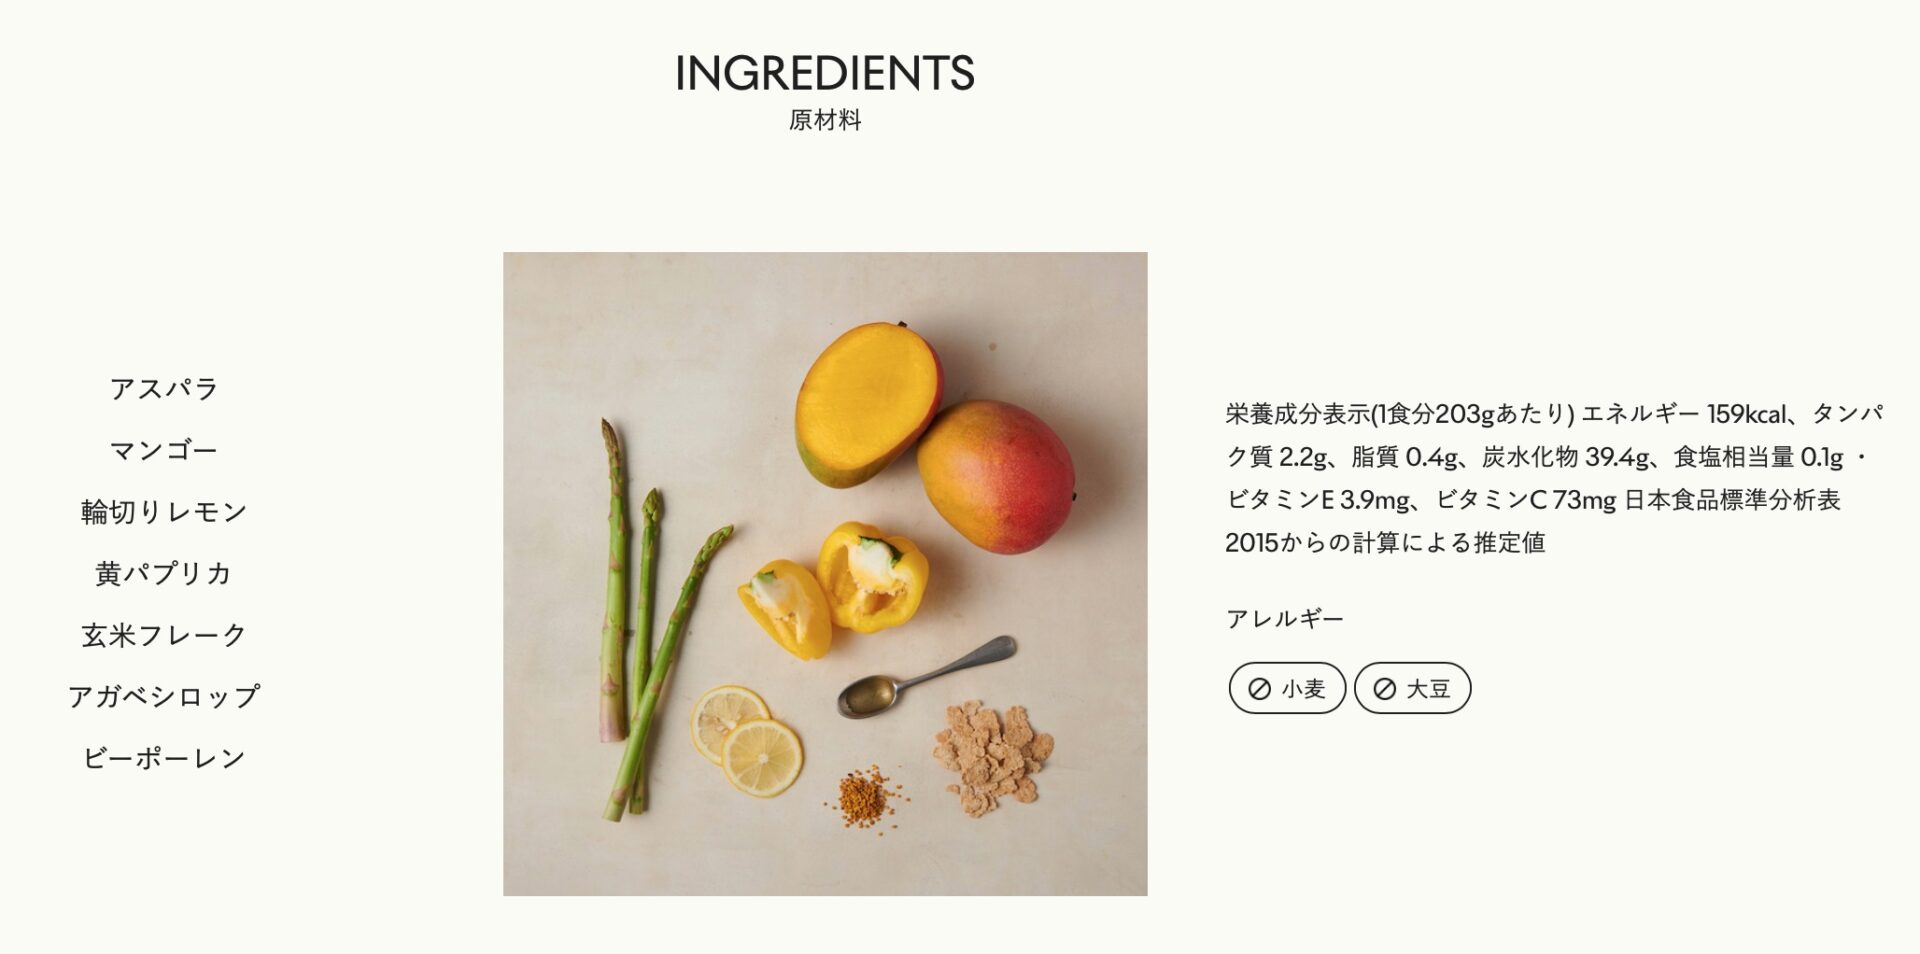
Task: Select ビーポーレン in the list
Action: (164, 758)
